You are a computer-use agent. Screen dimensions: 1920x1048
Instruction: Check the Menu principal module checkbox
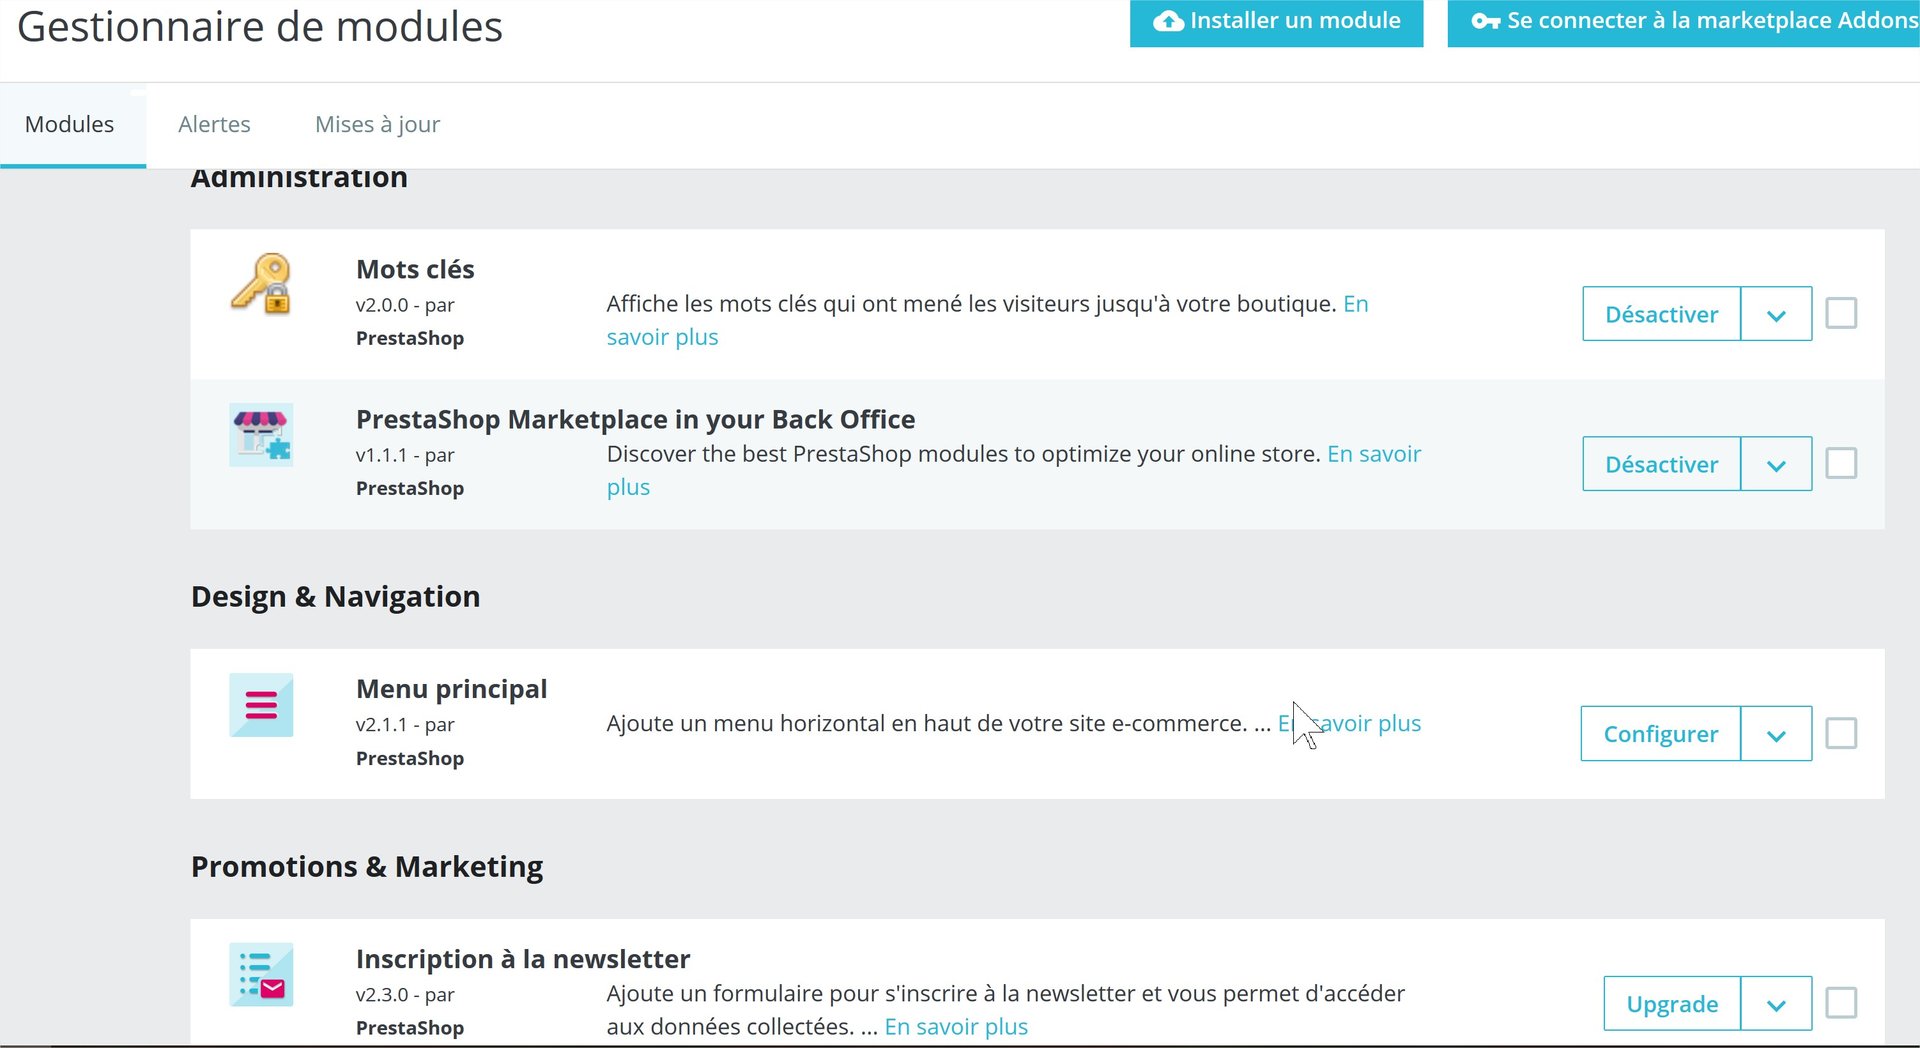(x=1841, y=733)
